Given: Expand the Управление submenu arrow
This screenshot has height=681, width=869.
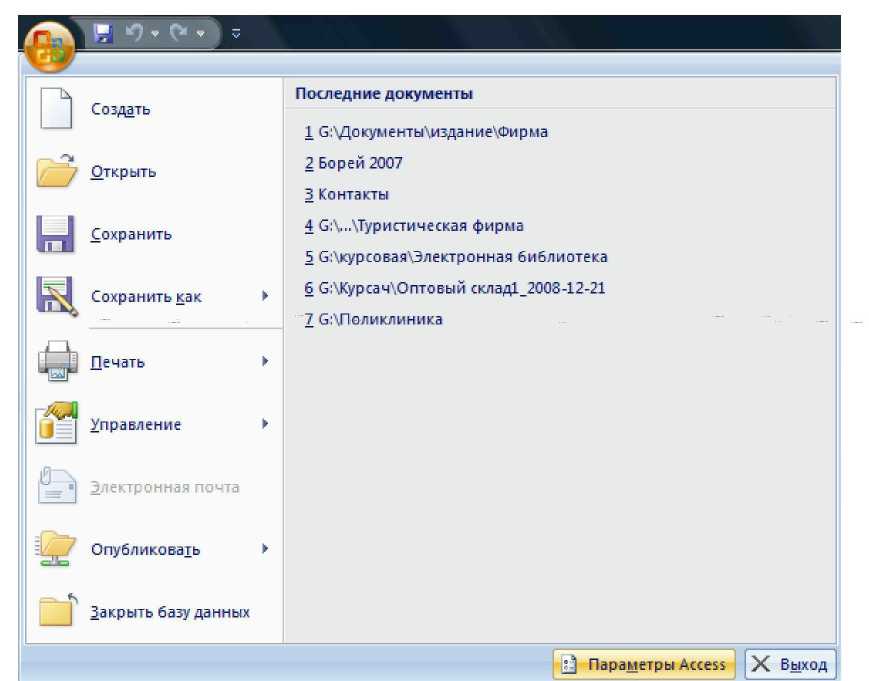Looking at the screenshot, I should pos(265,424).
